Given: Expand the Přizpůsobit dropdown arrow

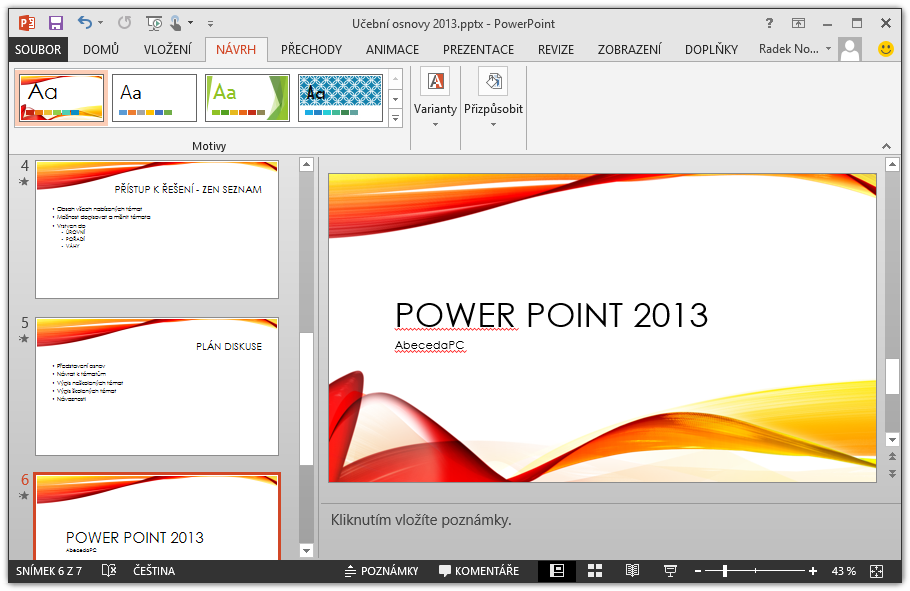Looking at the screenshot, I should coord(493,124).
